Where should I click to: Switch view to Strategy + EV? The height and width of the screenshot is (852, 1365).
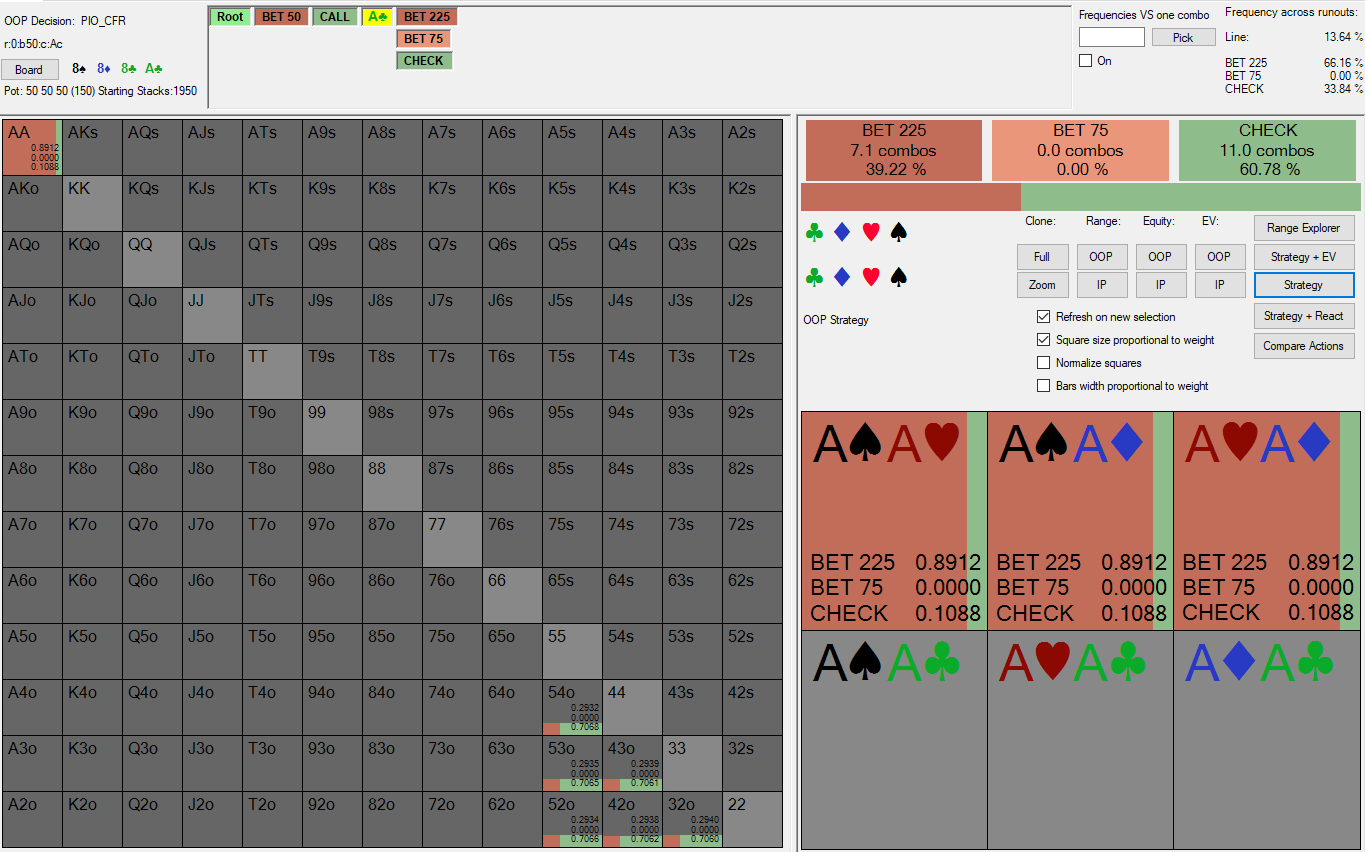click(x=1304, y=257)
